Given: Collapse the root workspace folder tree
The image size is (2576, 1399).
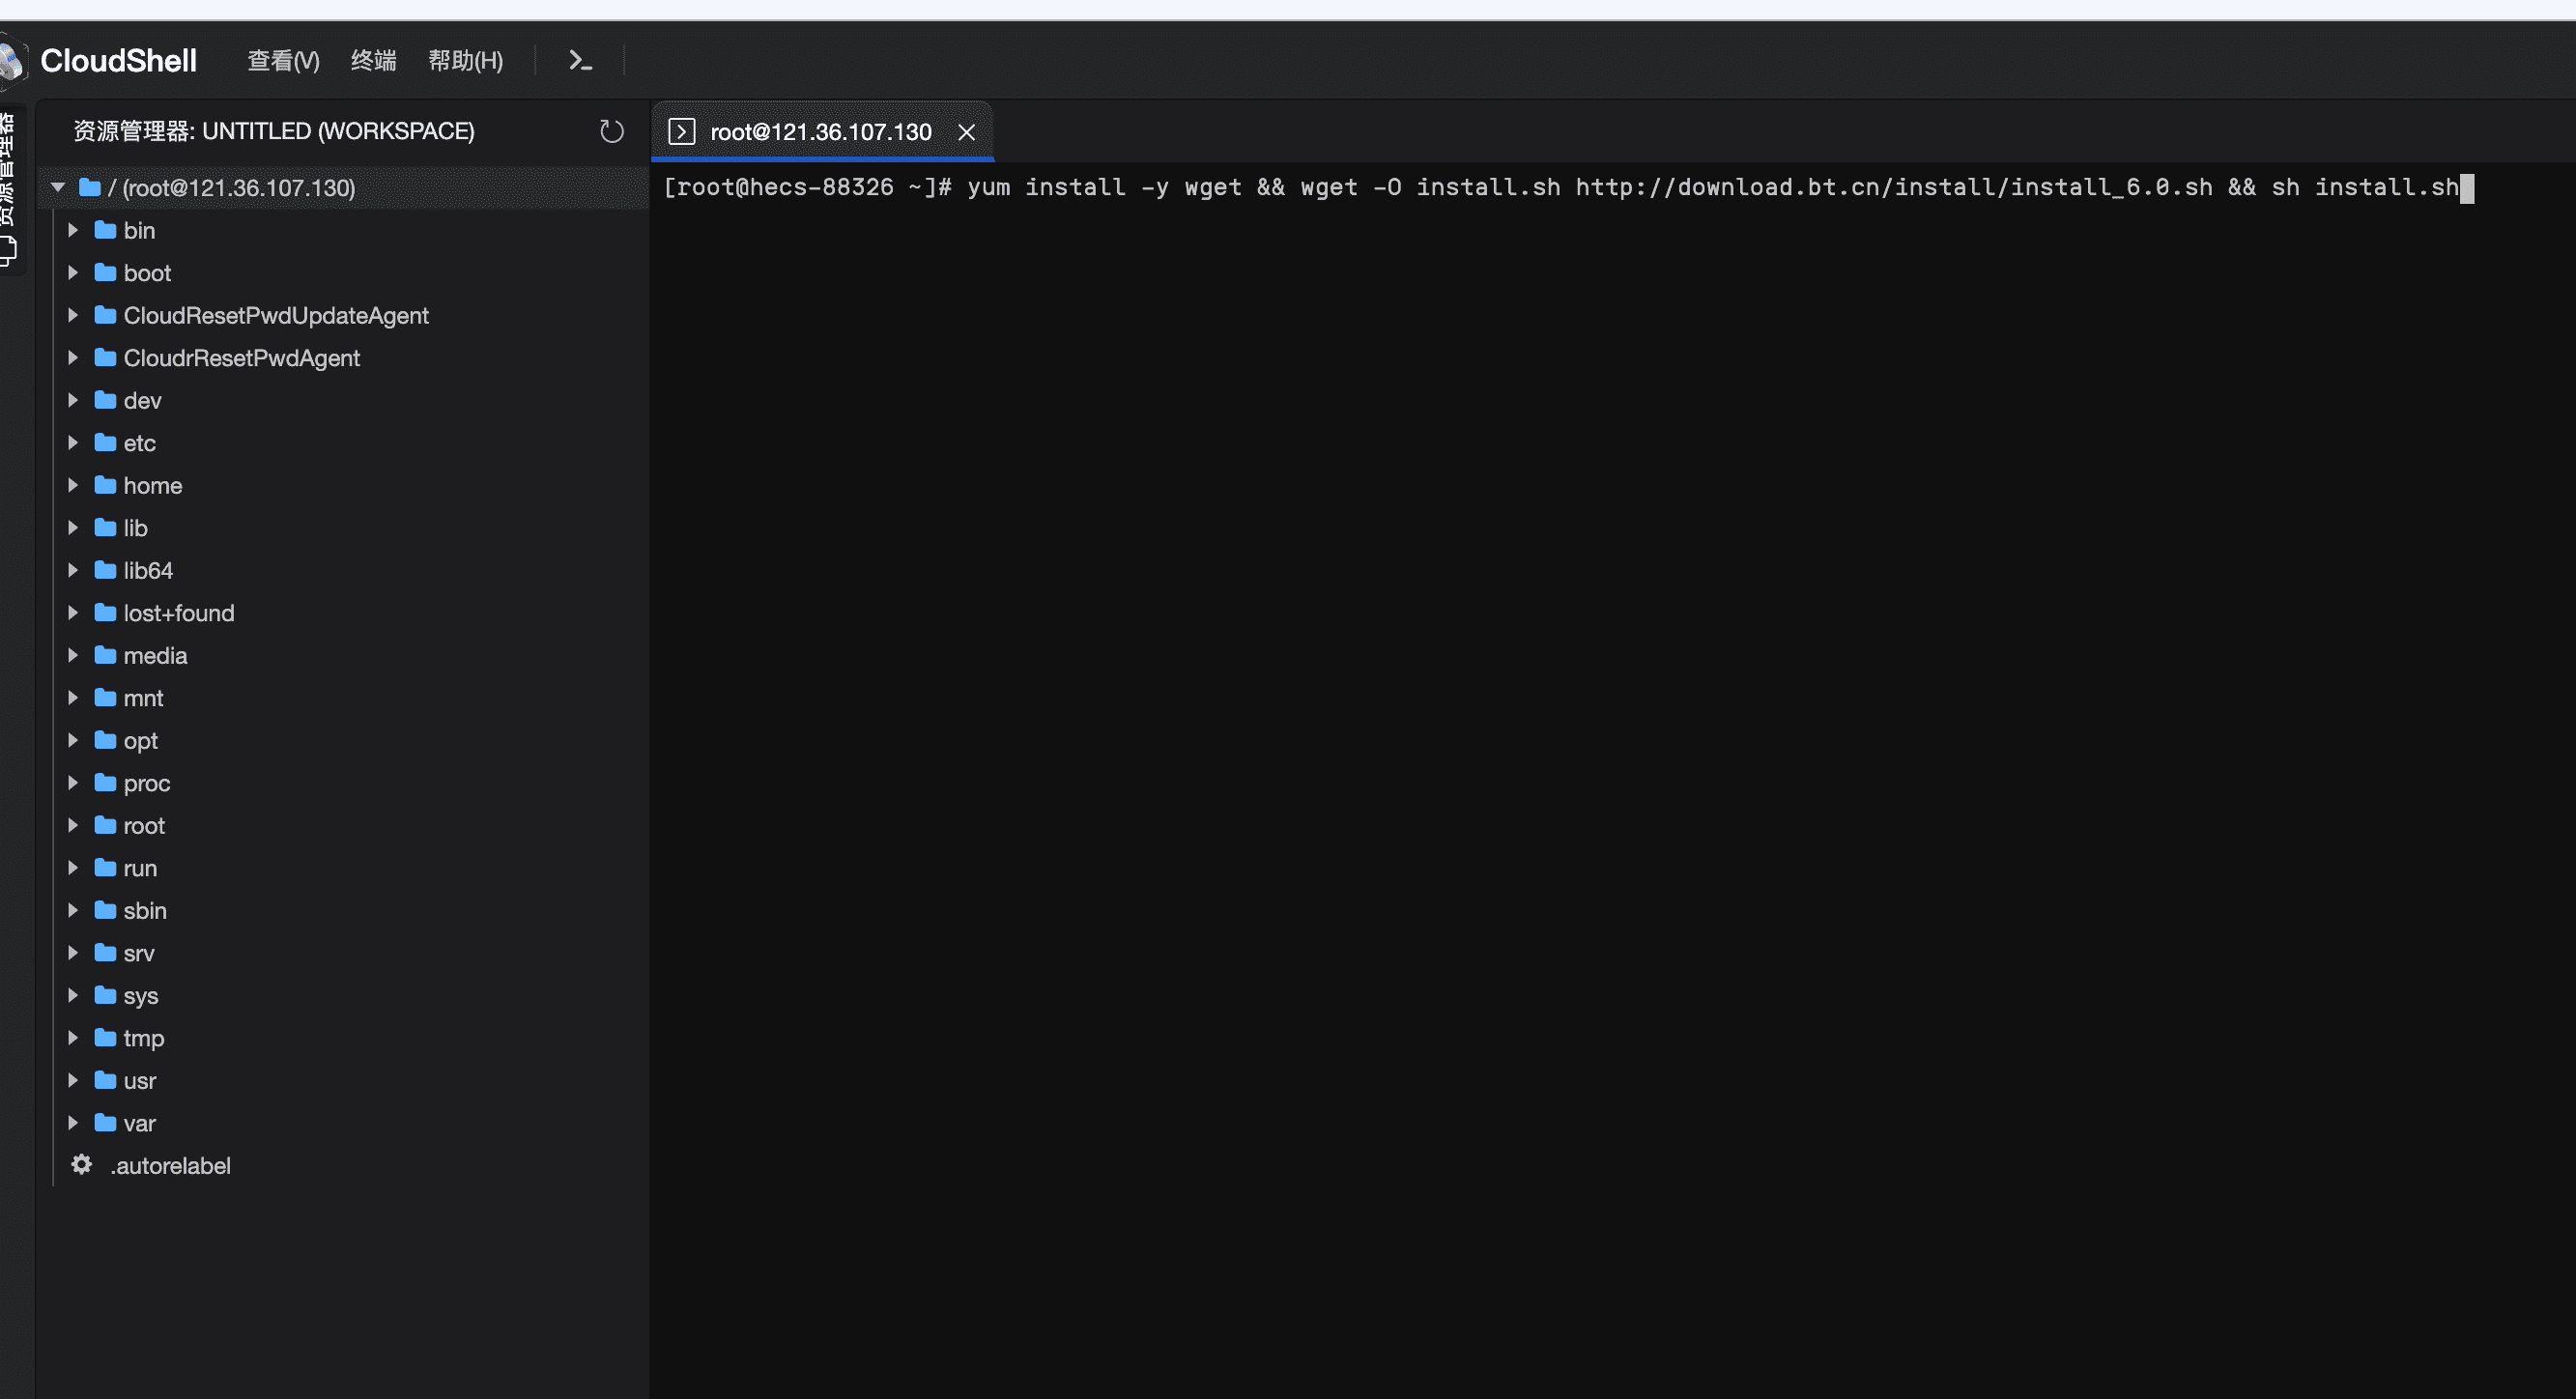Looking at the screenshot, I should pyautogui.click(x=58, y=187).
